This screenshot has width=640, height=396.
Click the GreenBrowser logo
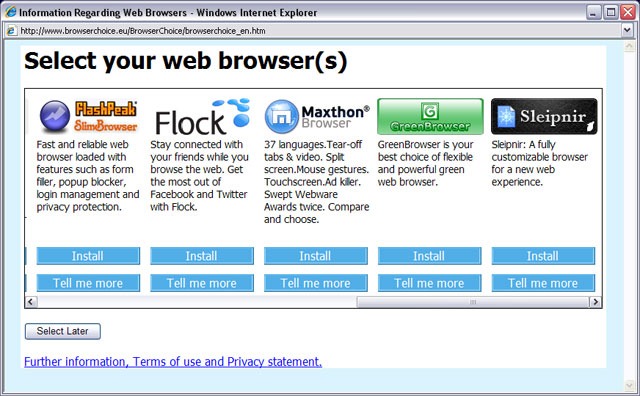coord(430,116)
